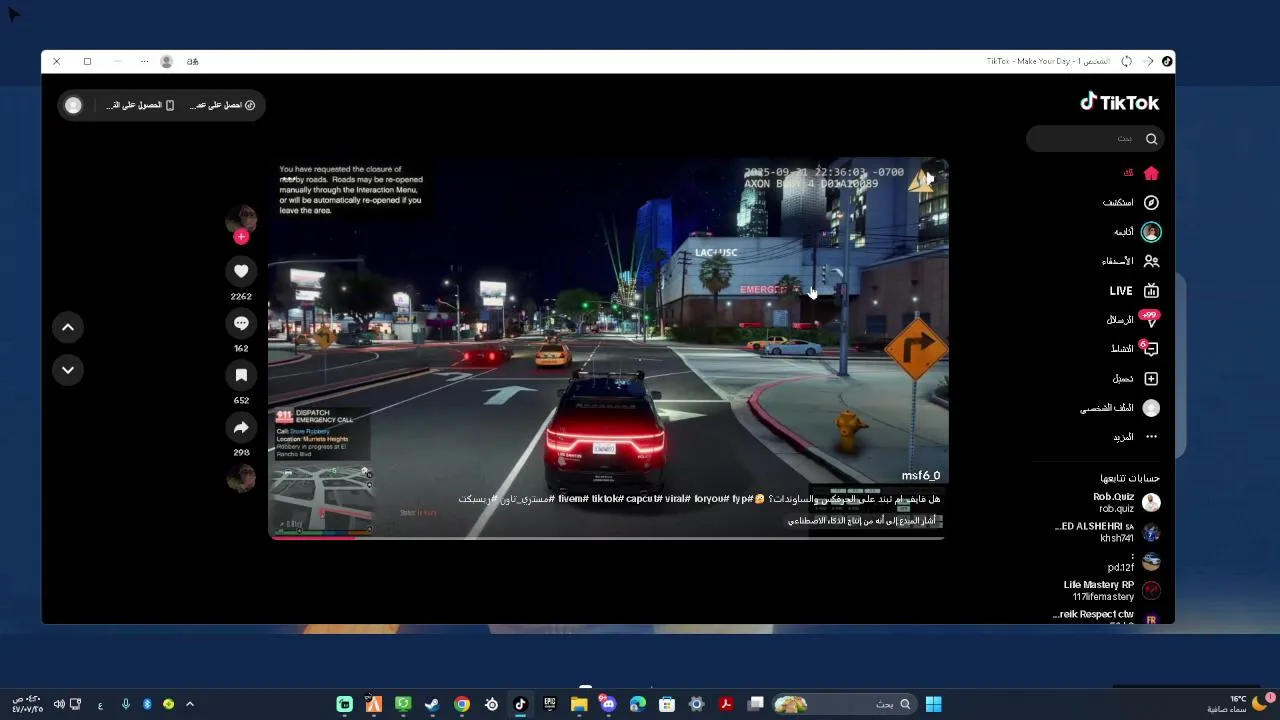Open the Bluetooth tray icon
The height and width of the screenshot is (720, 1280).
147,704
